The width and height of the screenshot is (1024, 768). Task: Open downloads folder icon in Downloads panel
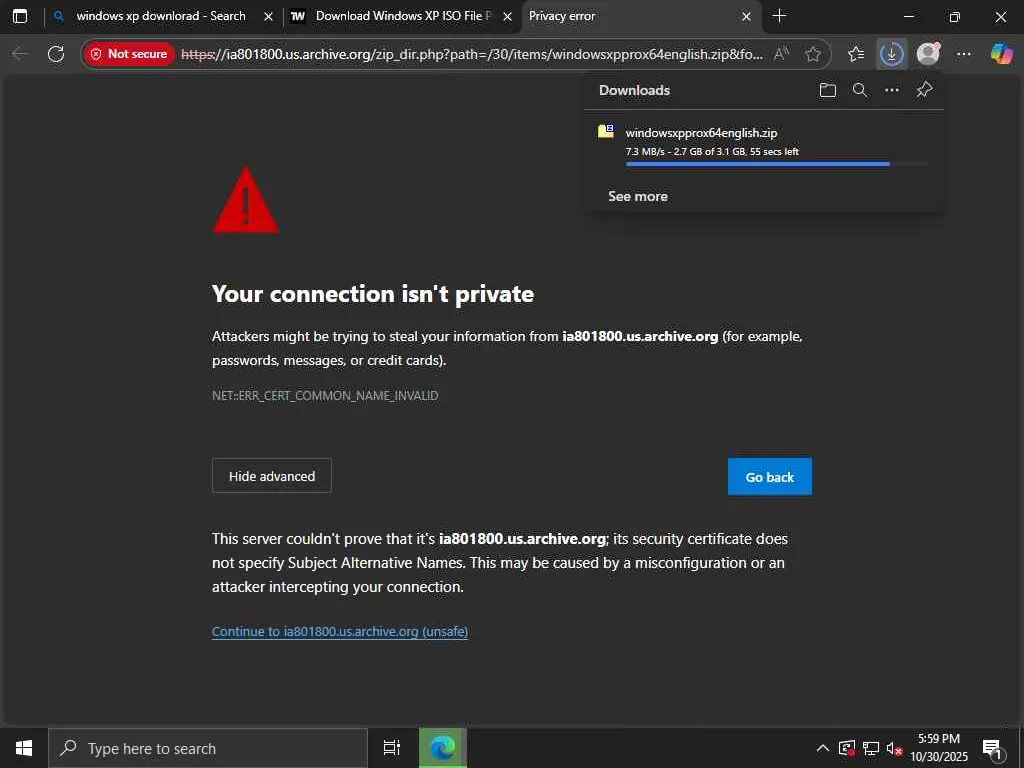[x=827, y=90]
